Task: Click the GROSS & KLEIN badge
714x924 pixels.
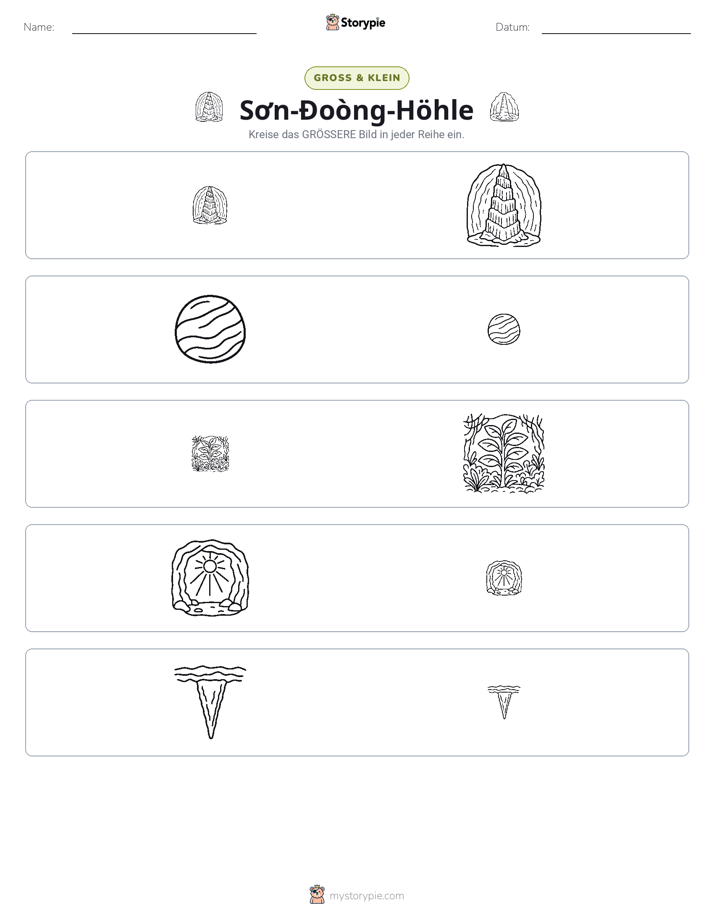Action: click(x=357, y=78)
